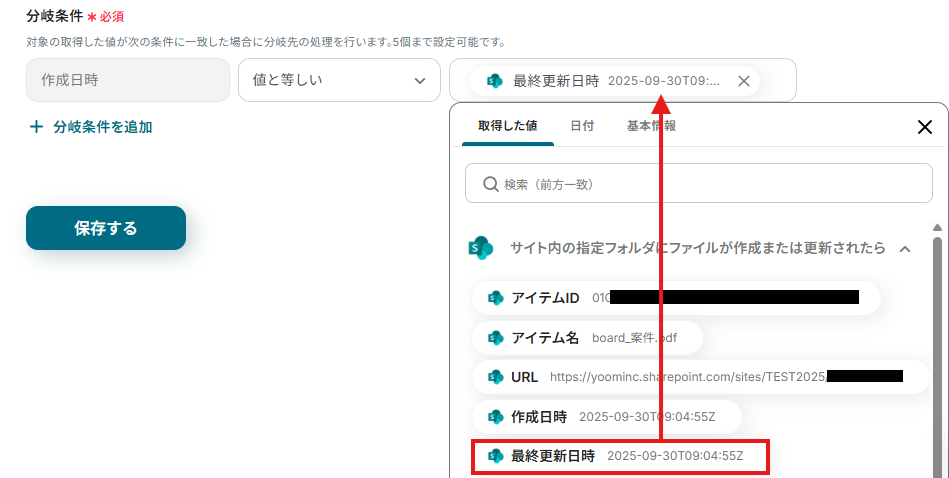Open the 基本情報 tab
Image resolution: width=949 pixels, height=478 pixels.
pos(651,126)
